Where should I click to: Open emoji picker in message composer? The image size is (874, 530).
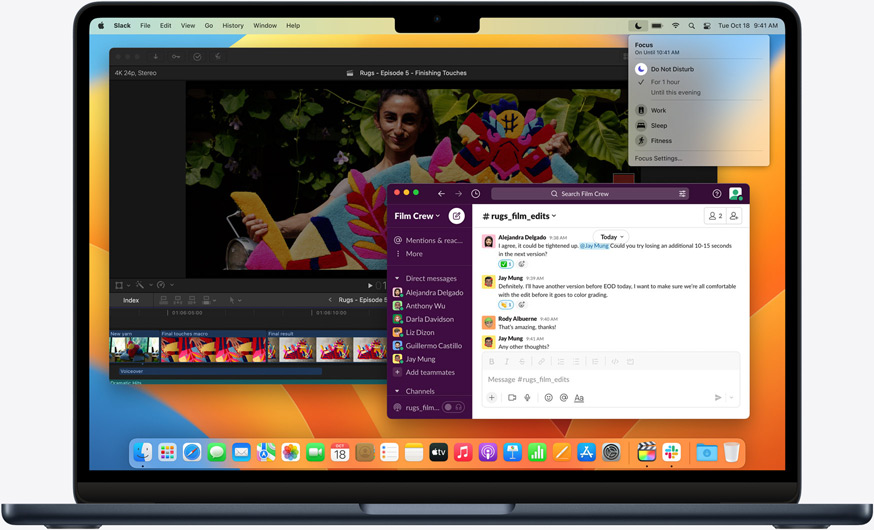[x=548, y=397]
